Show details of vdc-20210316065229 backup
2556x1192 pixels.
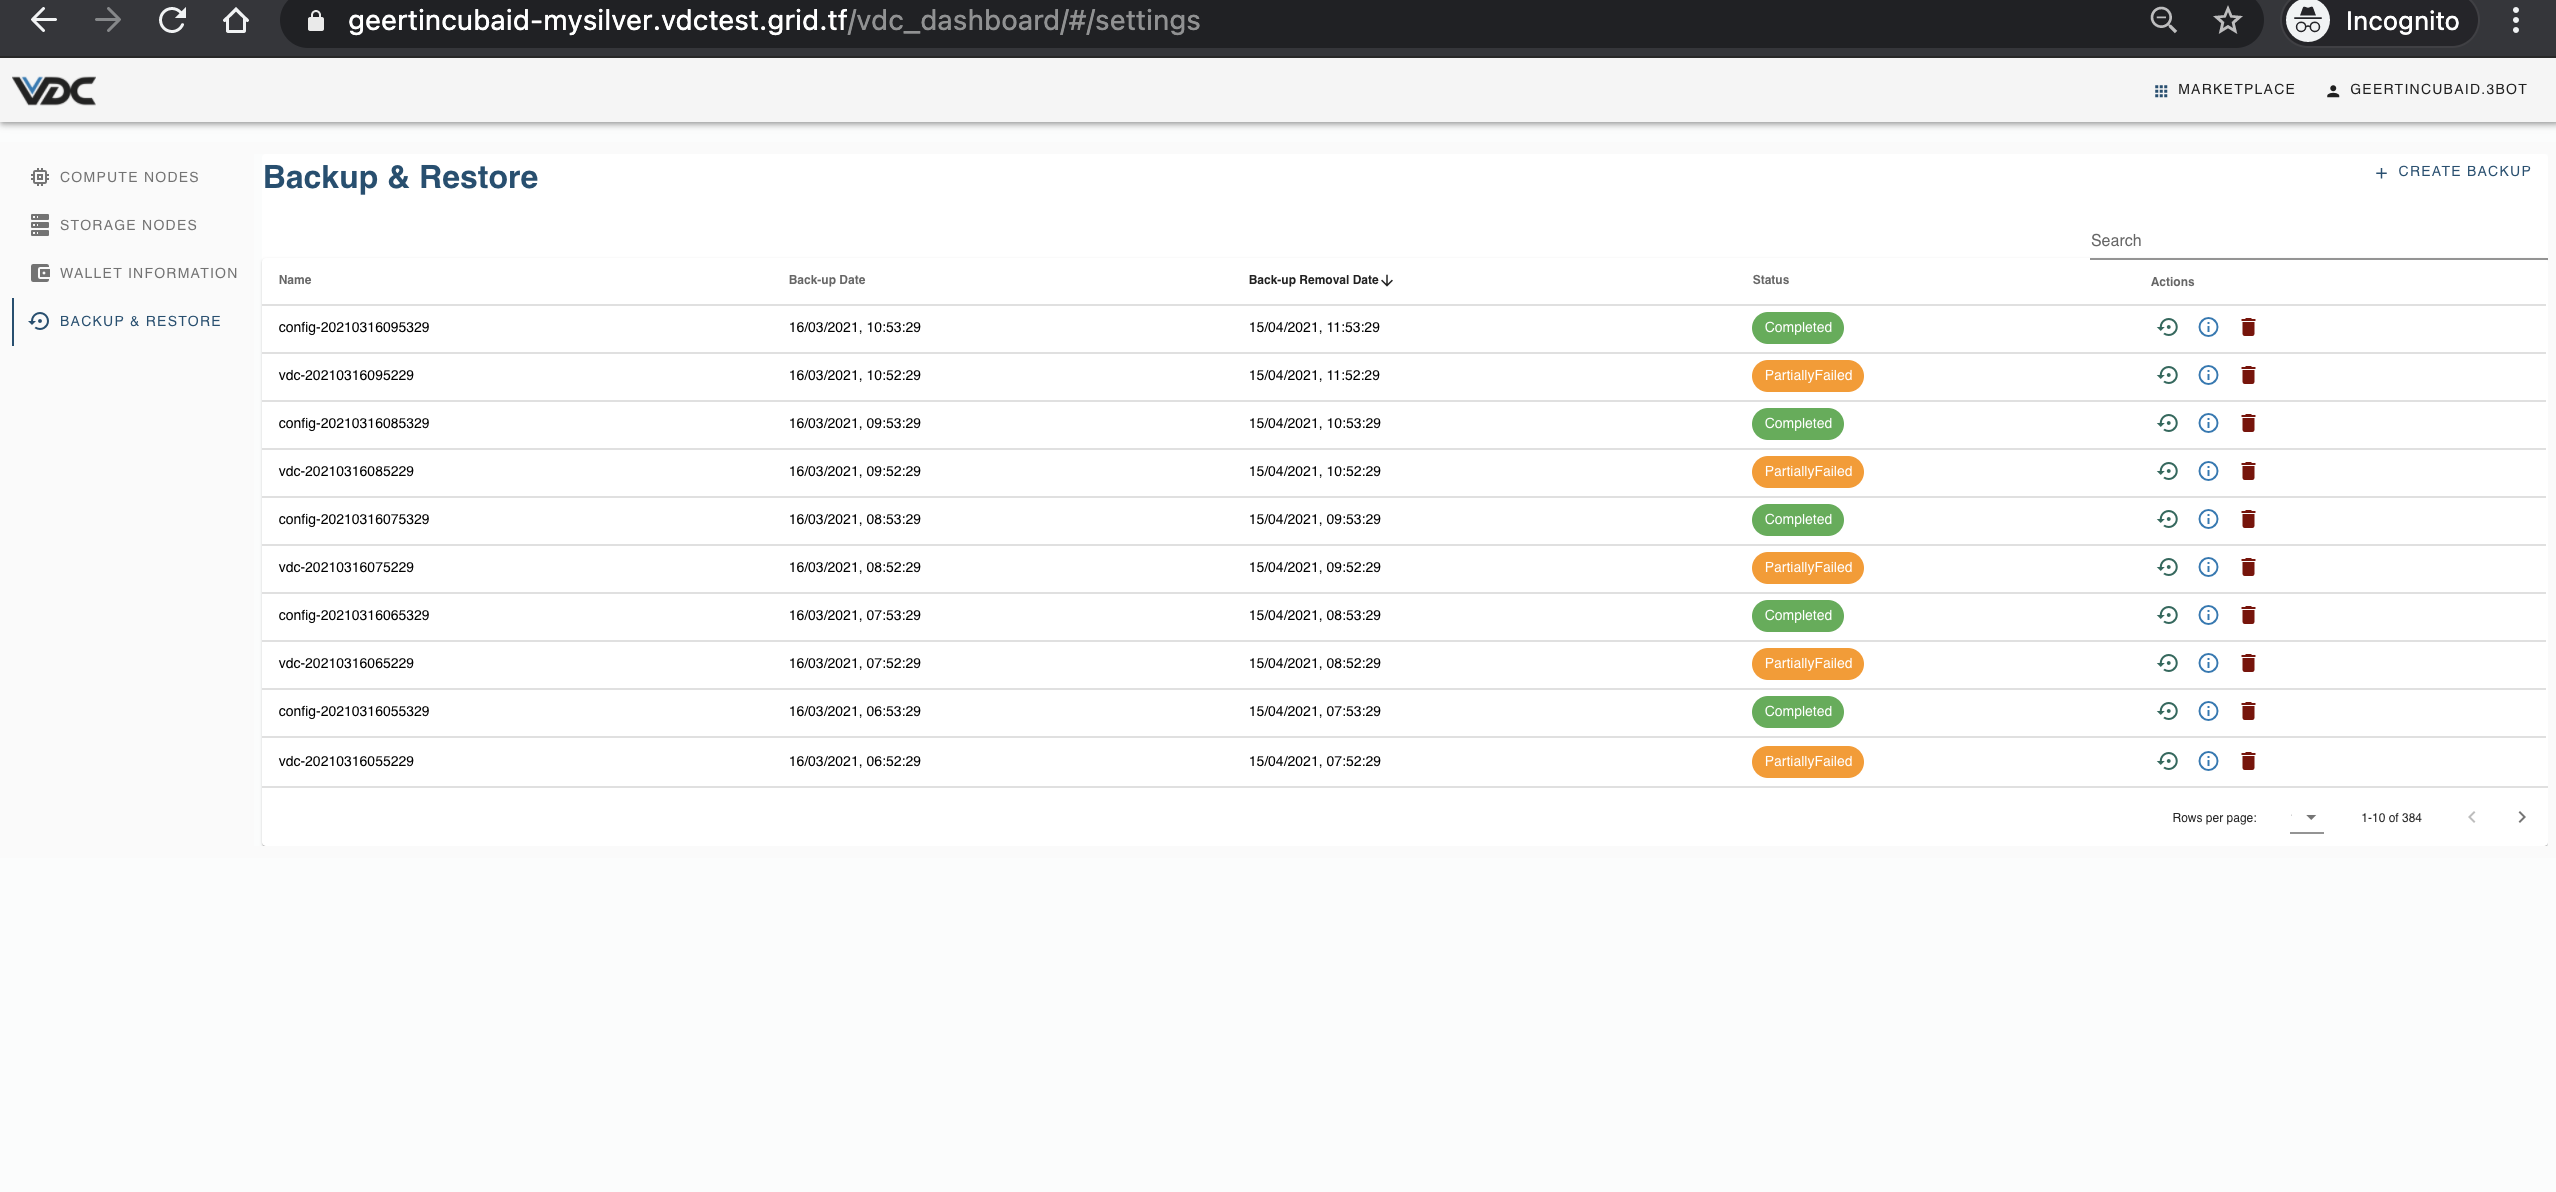tap(2208, 663)
